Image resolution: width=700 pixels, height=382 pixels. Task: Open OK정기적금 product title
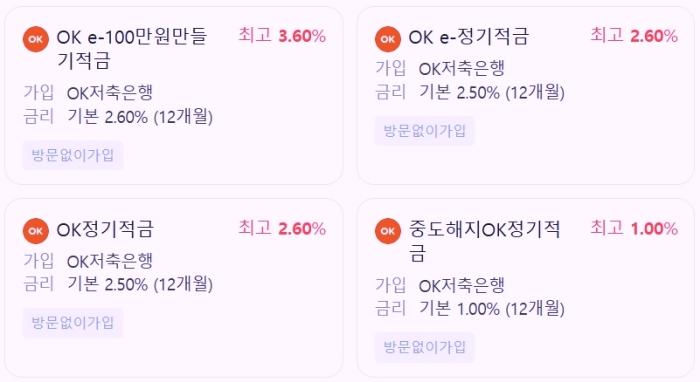[x=105, y=229]
